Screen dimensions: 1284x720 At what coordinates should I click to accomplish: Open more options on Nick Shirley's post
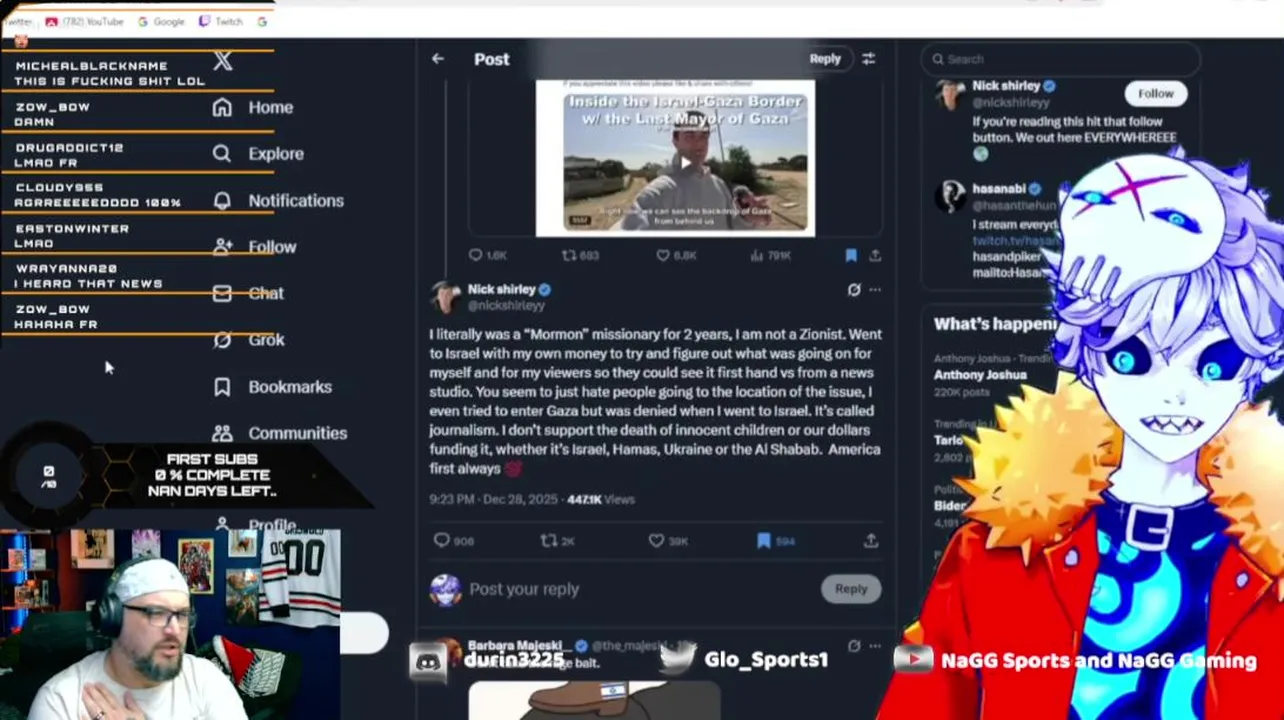[875, 290]
